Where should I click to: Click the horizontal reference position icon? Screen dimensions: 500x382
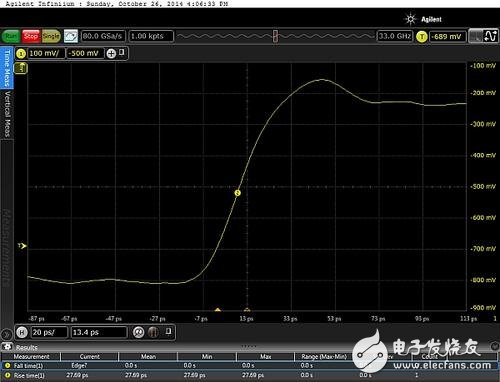point(153,332)
